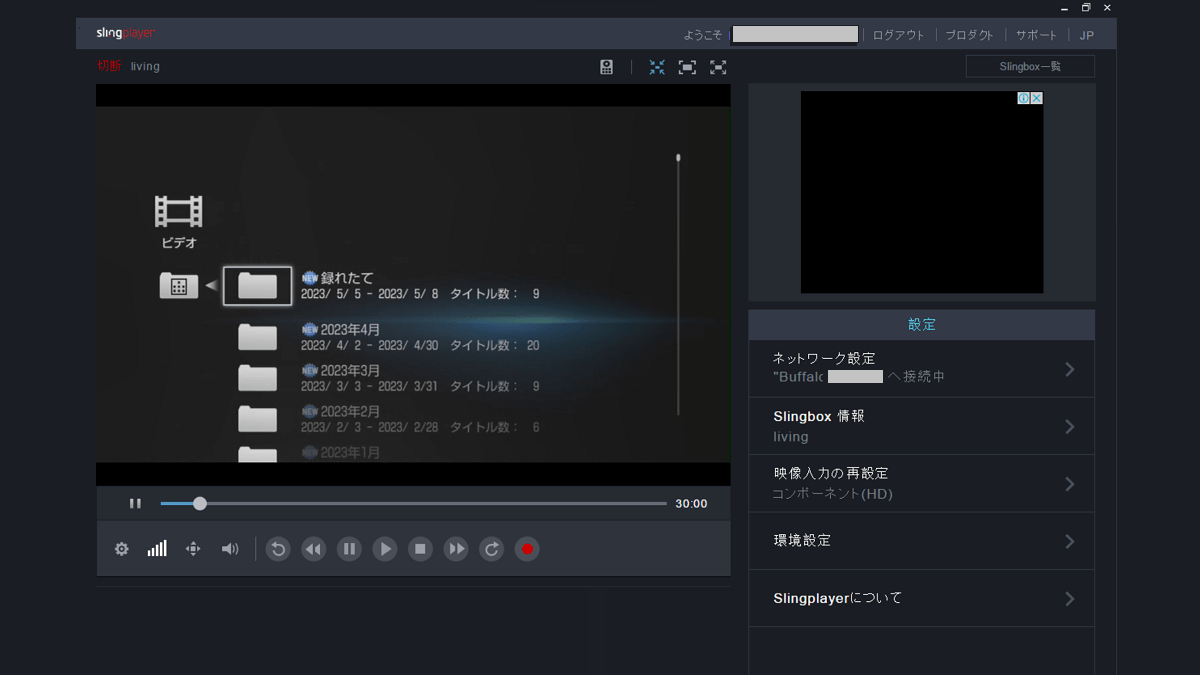
Task: Click small pause icon left of the seek bar
Action: (135, 504)
